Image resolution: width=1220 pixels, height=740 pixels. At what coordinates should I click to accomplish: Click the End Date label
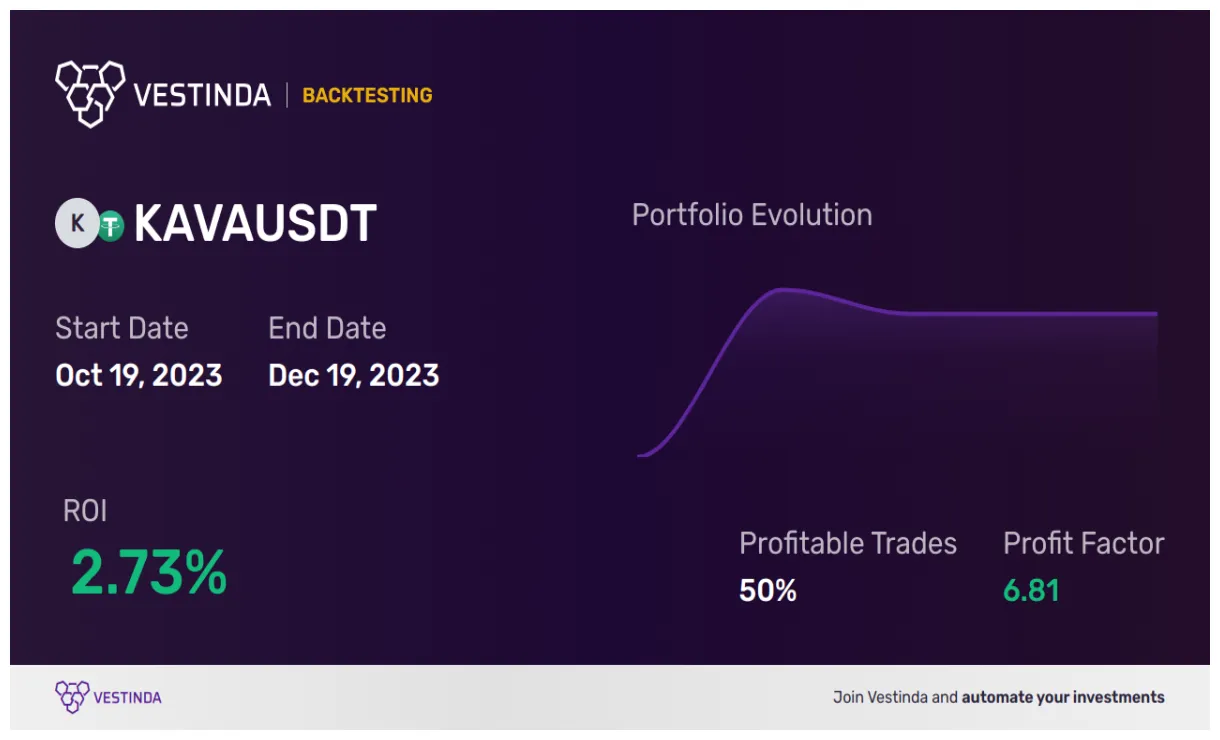point(327,328)
